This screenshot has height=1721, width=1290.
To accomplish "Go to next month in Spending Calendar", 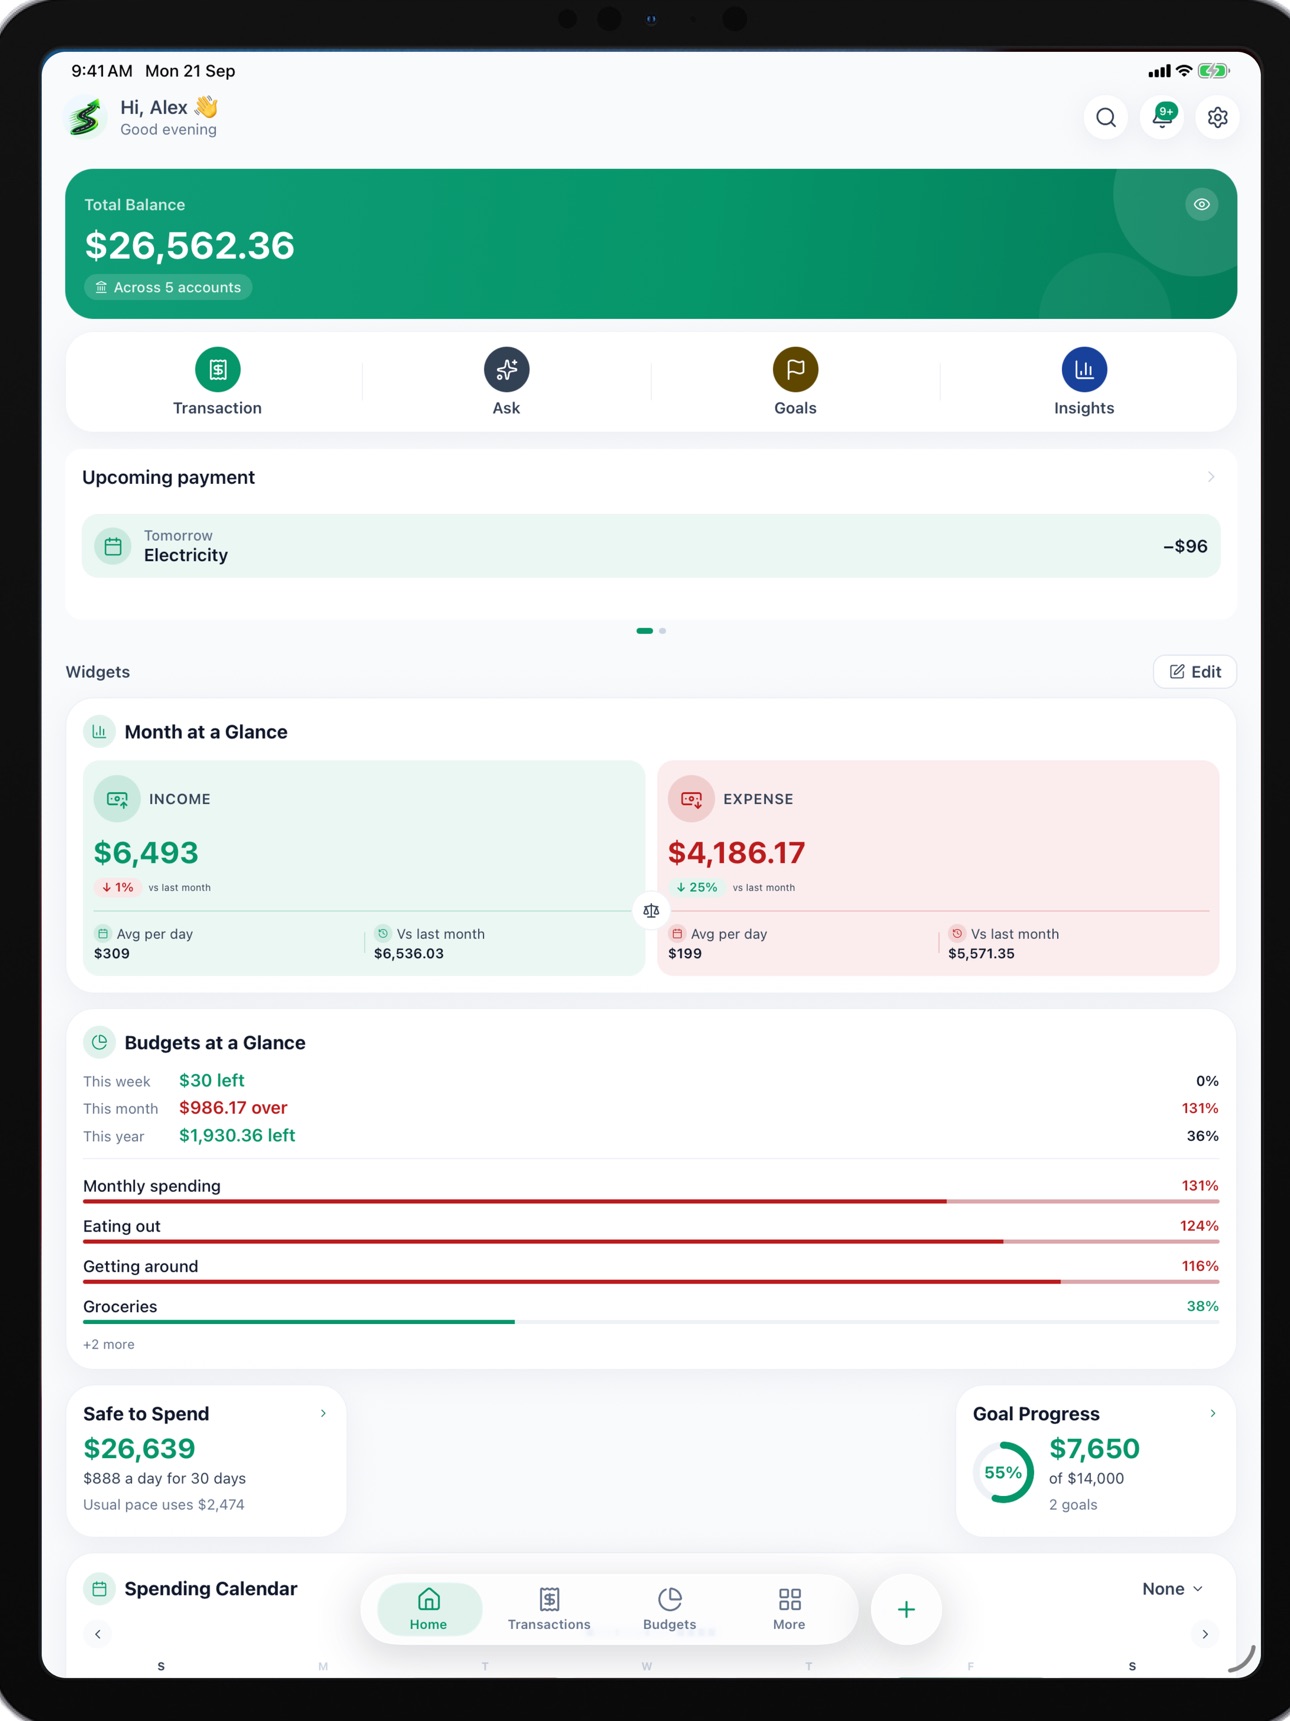I will 1205,1634.
